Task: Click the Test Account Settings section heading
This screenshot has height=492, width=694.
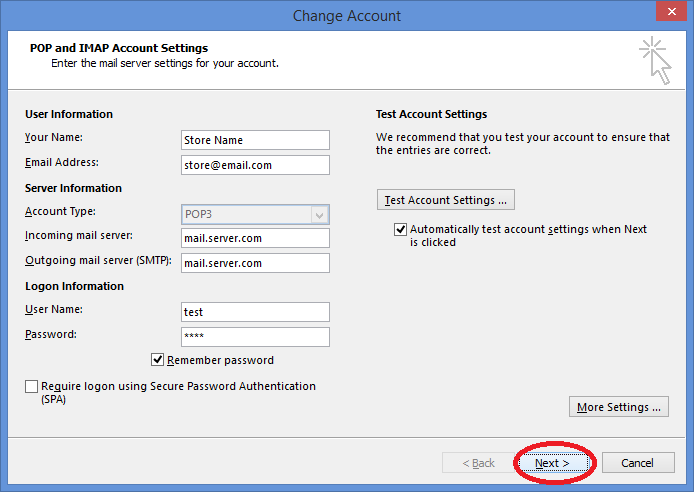Action: (x=431, y=114)
